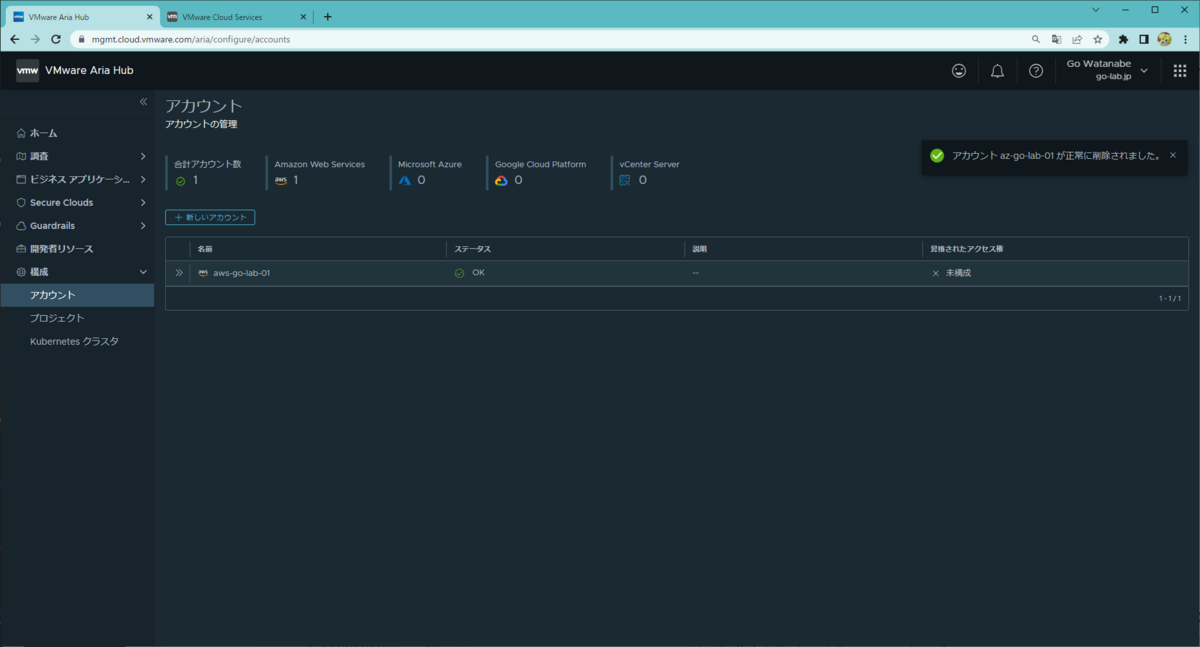The image size is (1200, 647).
Task: Bookmark this page with star icon
Action: tap(1097, 39)
